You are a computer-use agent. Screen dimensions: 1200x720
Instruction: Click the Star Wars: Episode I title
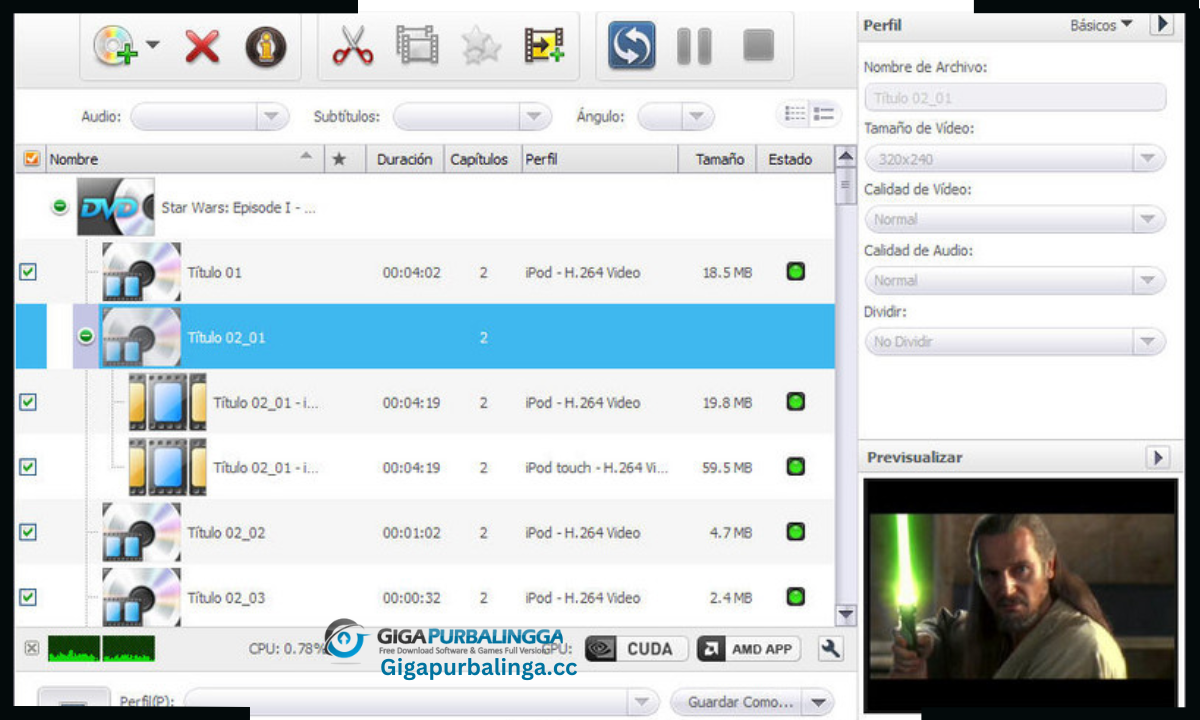click(x=239, y=208)
